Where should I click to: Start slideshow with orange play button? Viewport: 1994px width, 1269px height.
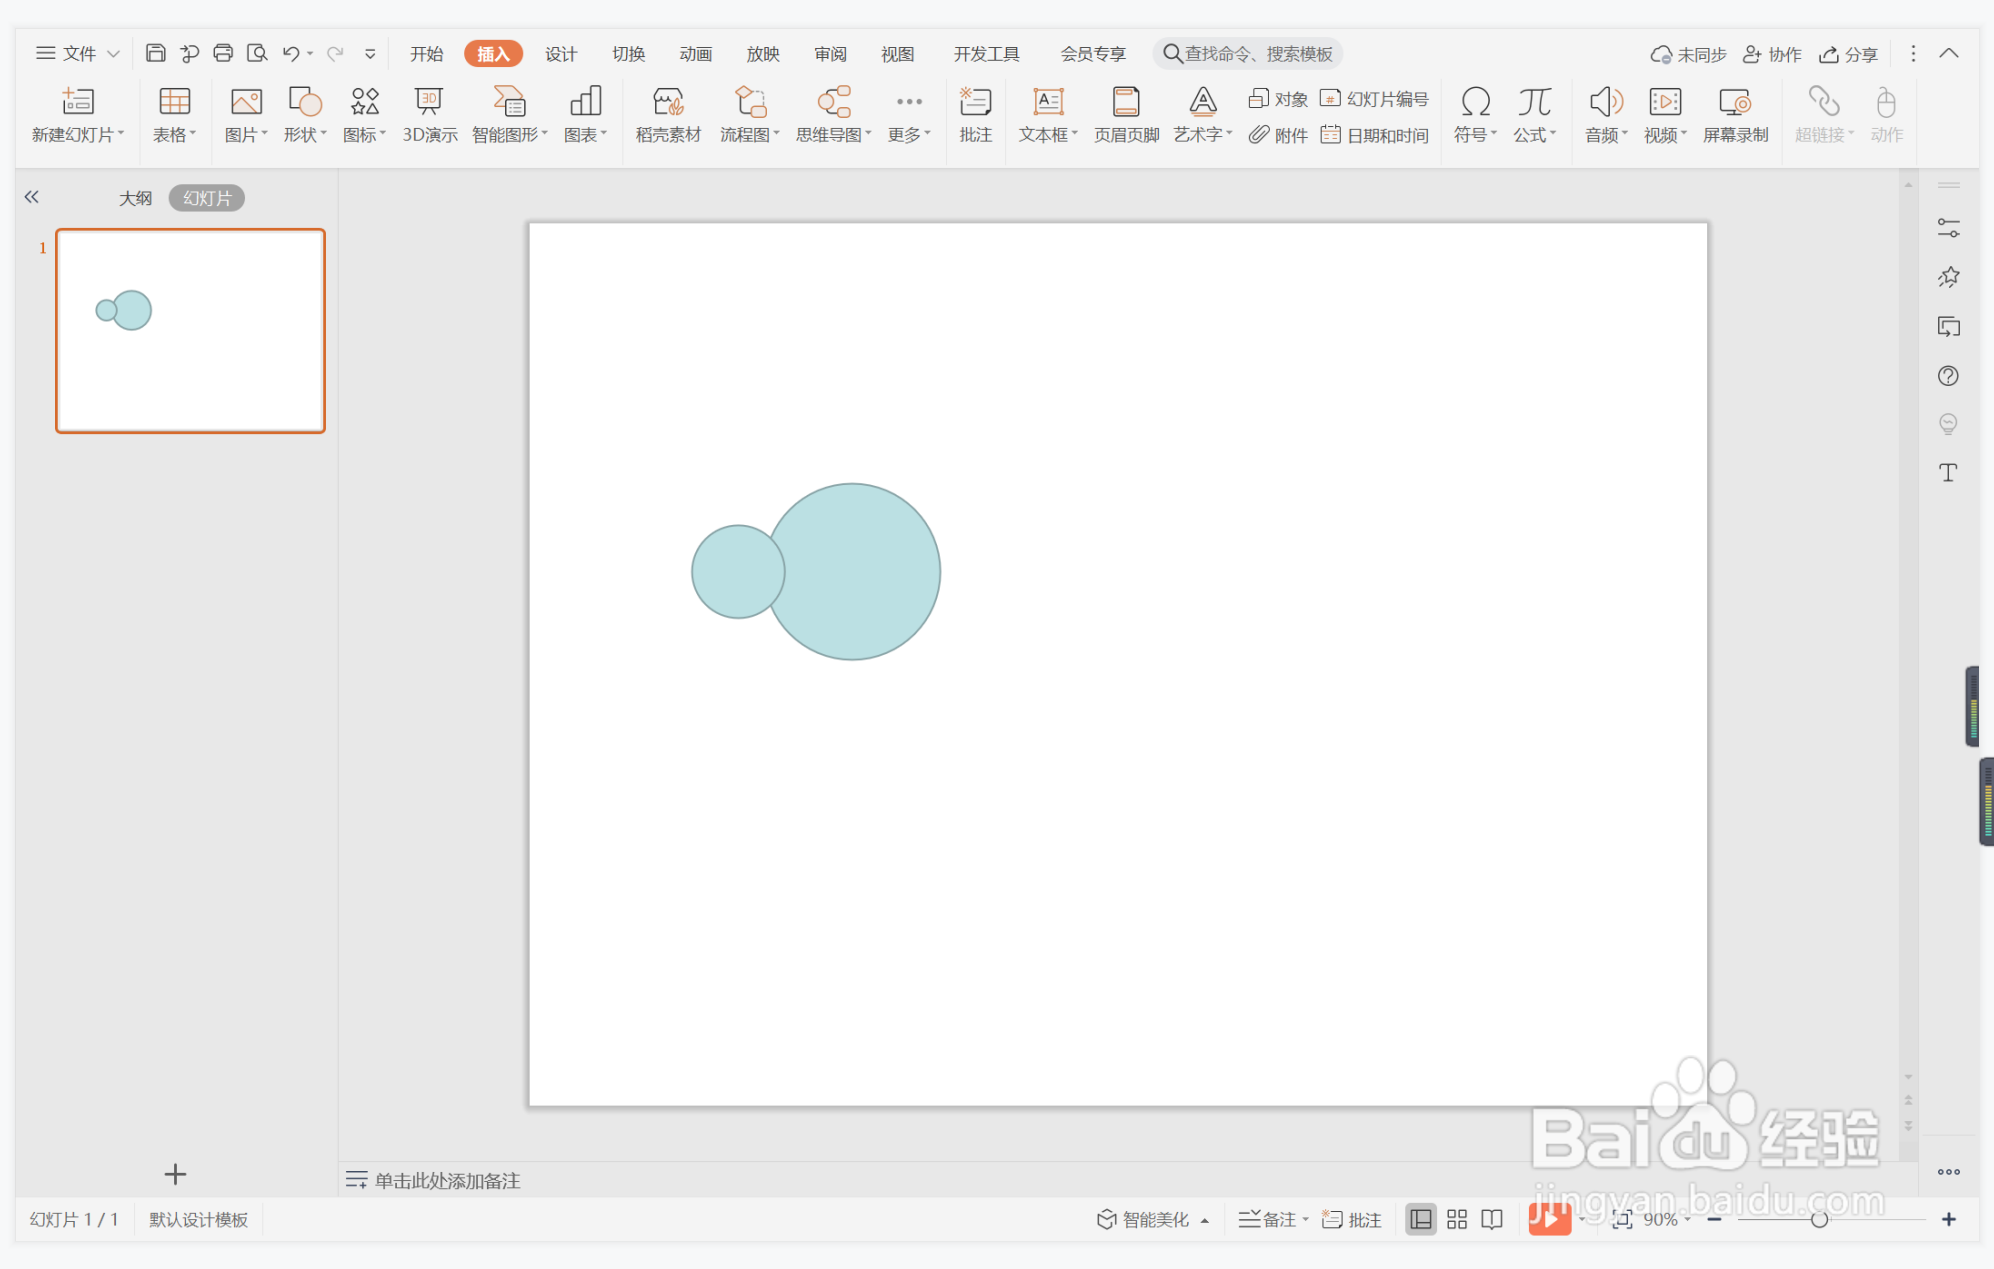tap(1548, 1219)
